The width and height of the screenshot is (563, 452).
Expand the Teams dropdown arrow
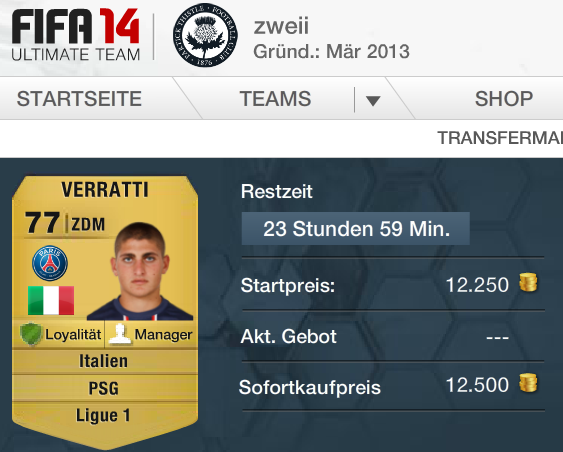point(373,100)
